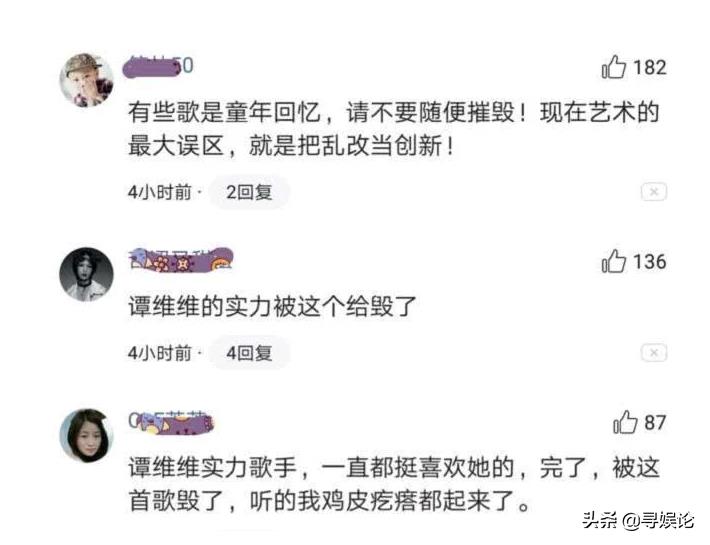Dismiss the comment with the 4回复 button
710x545 pixels.
click(654, 353)
